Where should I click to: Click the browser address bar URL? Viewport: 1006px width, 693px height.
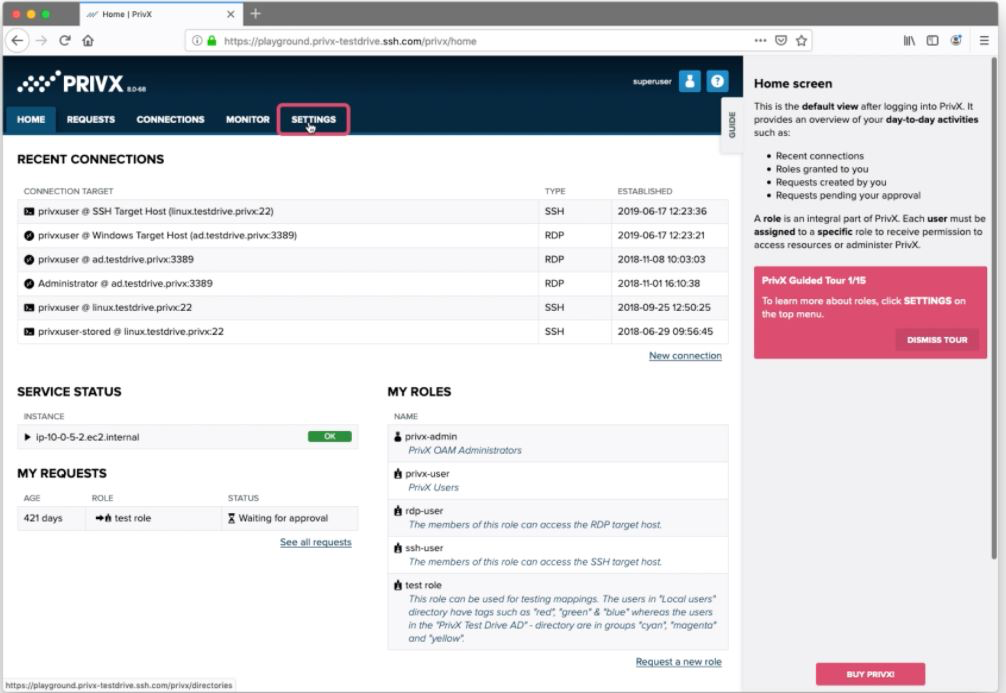click(x=350, y=41)
